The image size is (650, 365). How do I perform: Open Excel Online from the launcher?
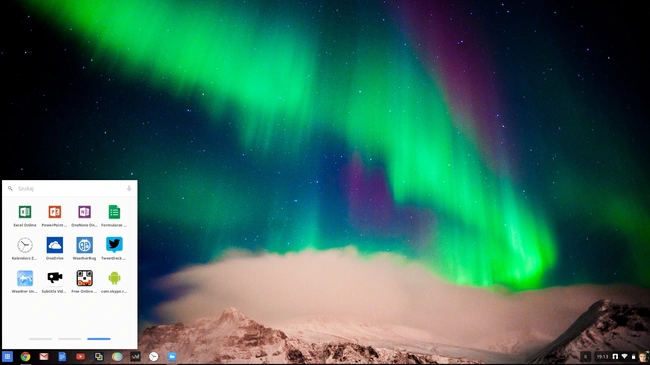(x=25, y=216)
